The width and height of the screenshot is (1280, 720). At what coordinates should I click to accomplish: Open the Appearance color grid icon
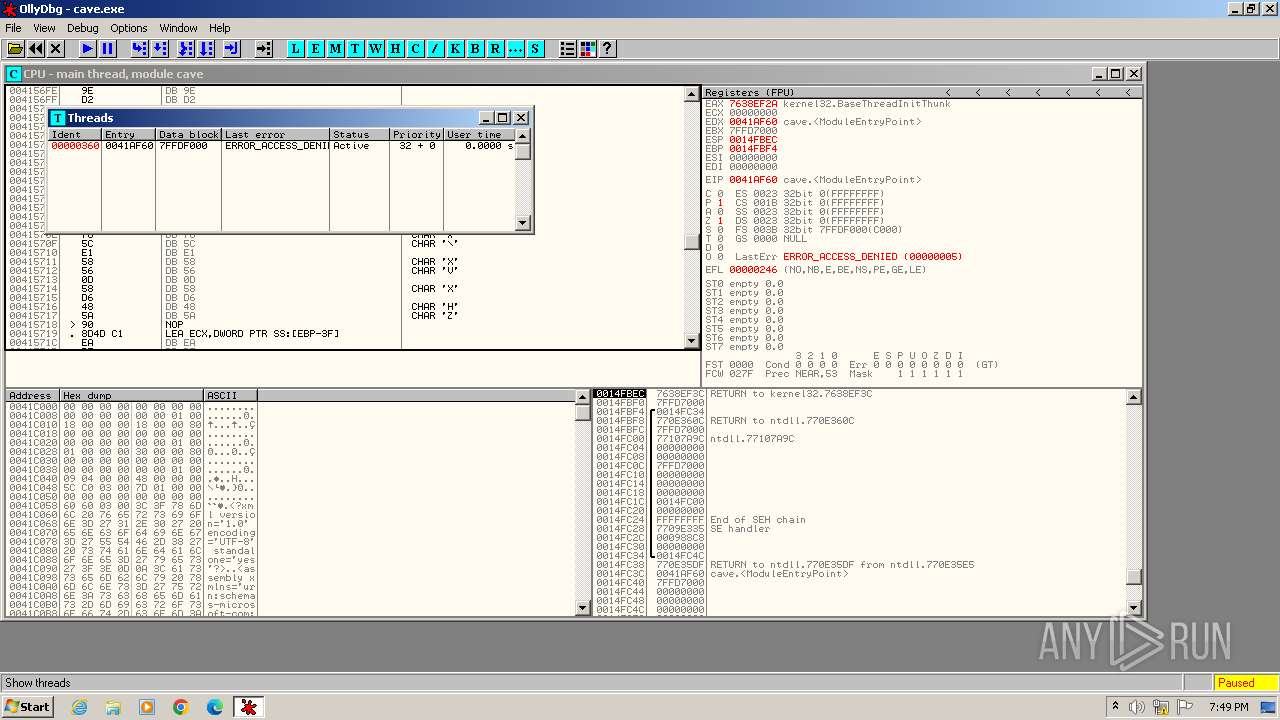point(588,48)
